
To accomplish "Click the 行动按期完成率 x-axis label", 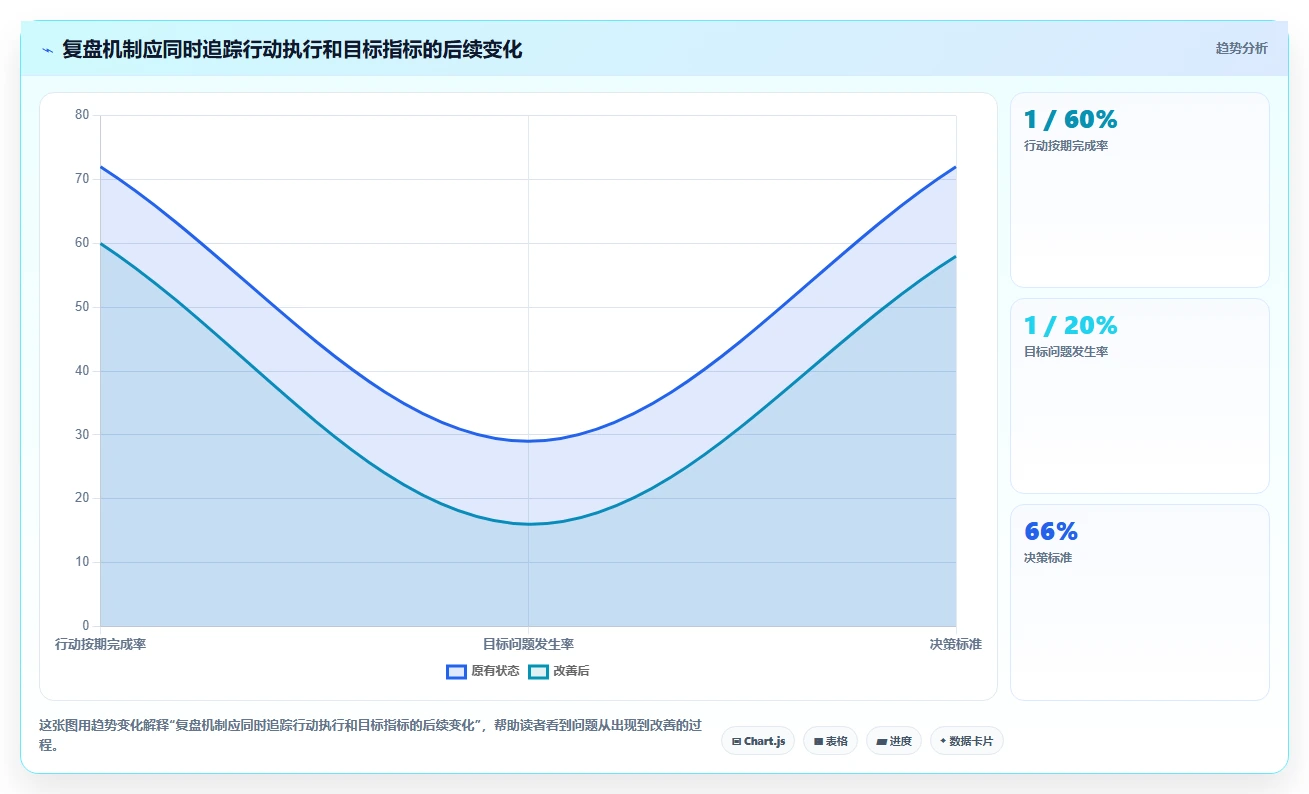I will (101, 645).
